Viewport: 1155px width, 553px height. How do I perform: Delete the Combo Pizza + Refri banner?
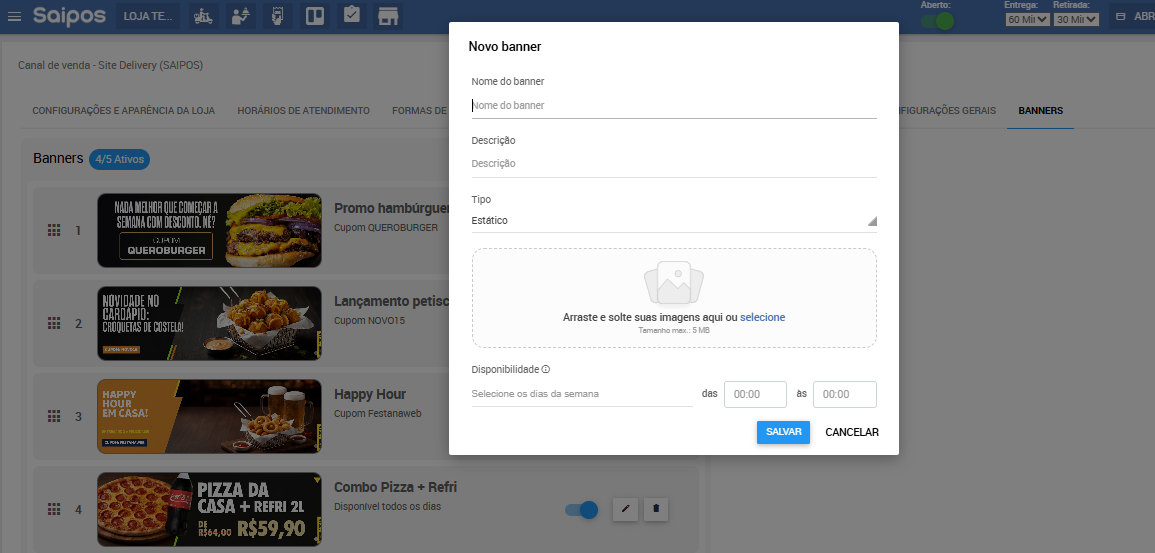tap(656, 509)
